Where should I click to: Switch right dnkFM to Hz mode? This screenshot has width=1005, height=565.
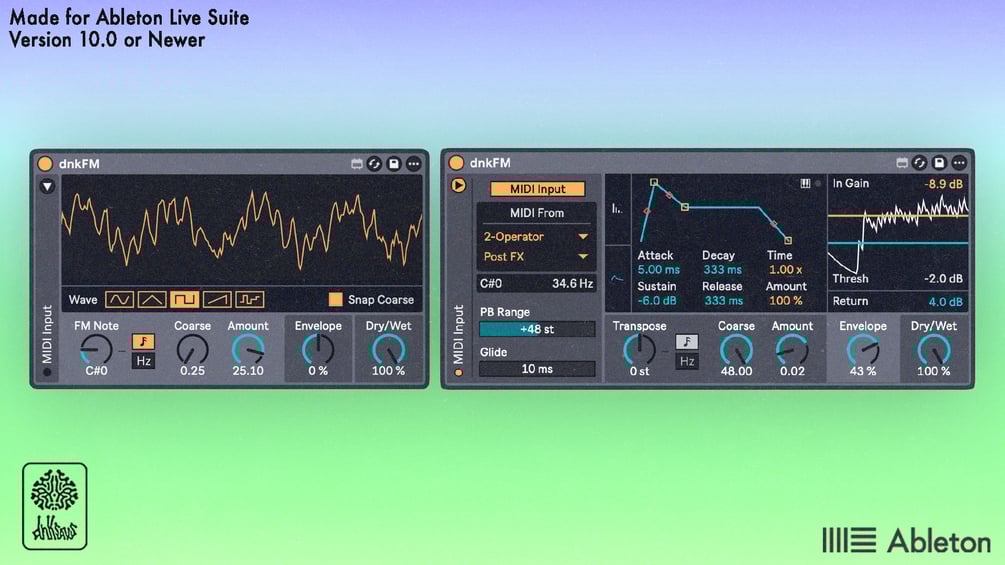coord(686,361)
